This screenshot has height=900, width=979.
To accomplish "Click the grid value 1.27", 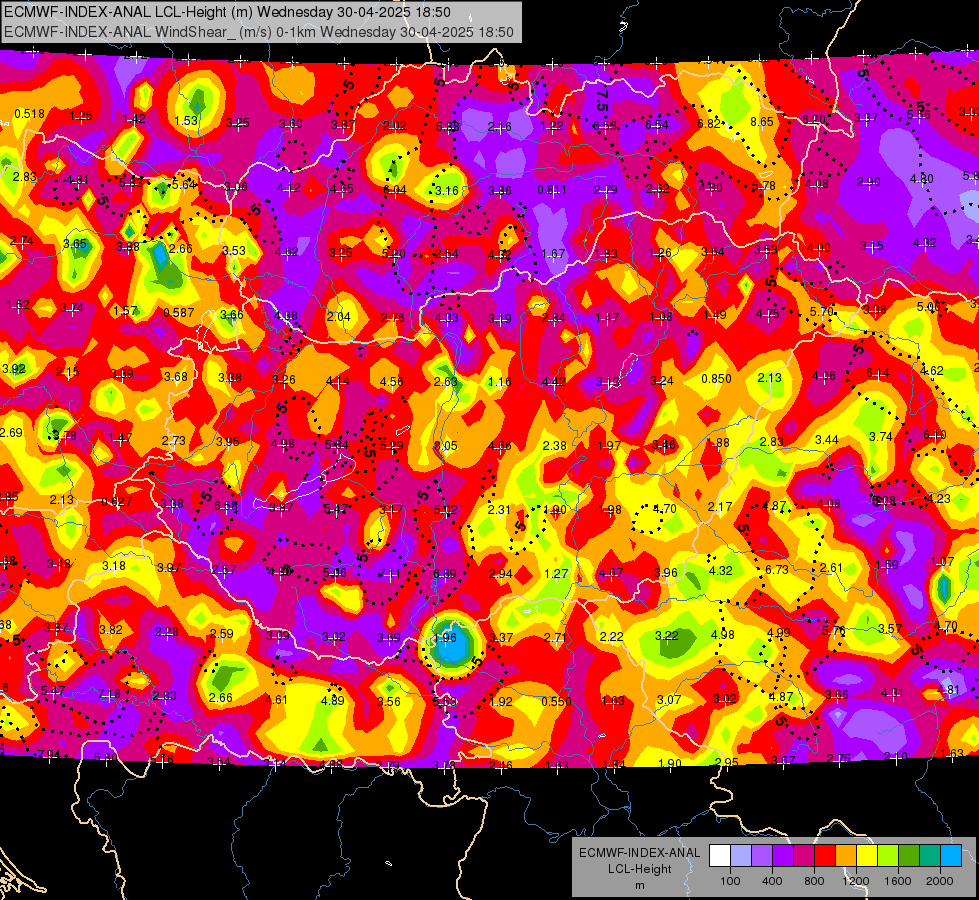I will coord(556,573).
